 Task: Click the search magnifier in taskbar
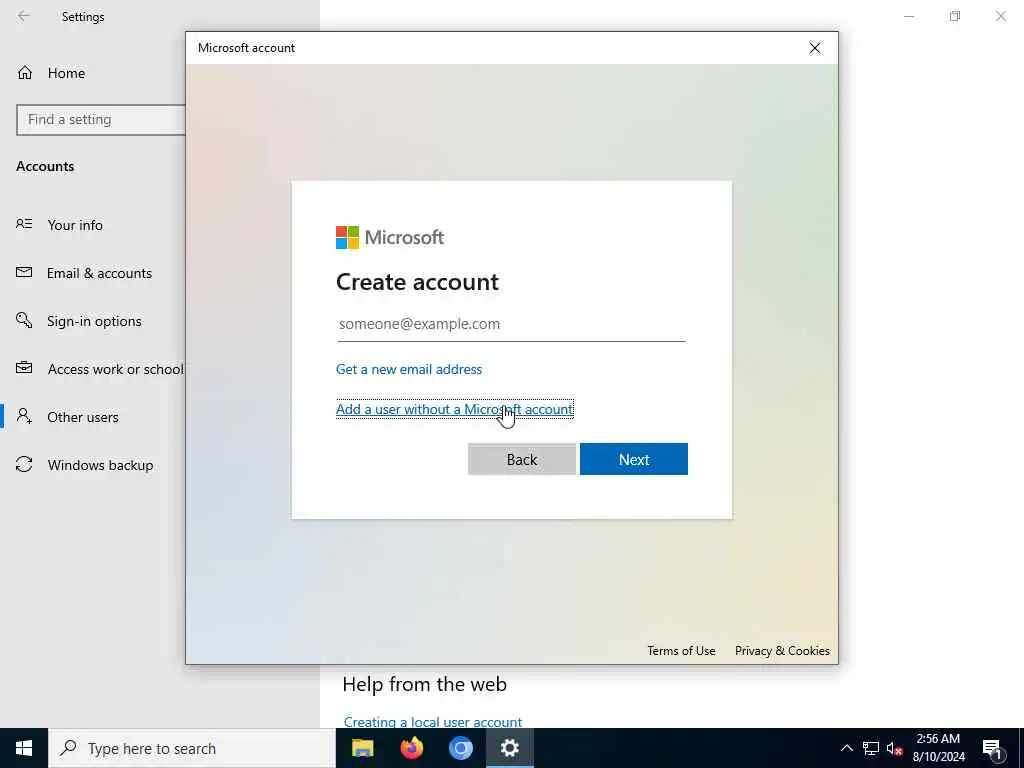point(68,748)
